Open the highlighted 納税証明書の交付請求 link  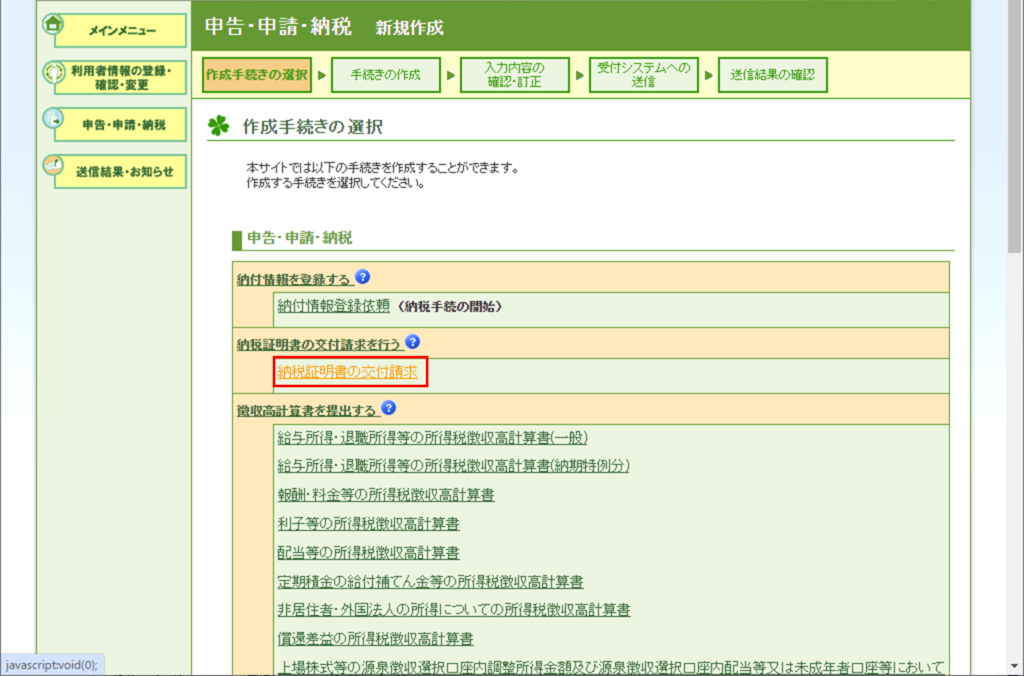tap(347, 372)
